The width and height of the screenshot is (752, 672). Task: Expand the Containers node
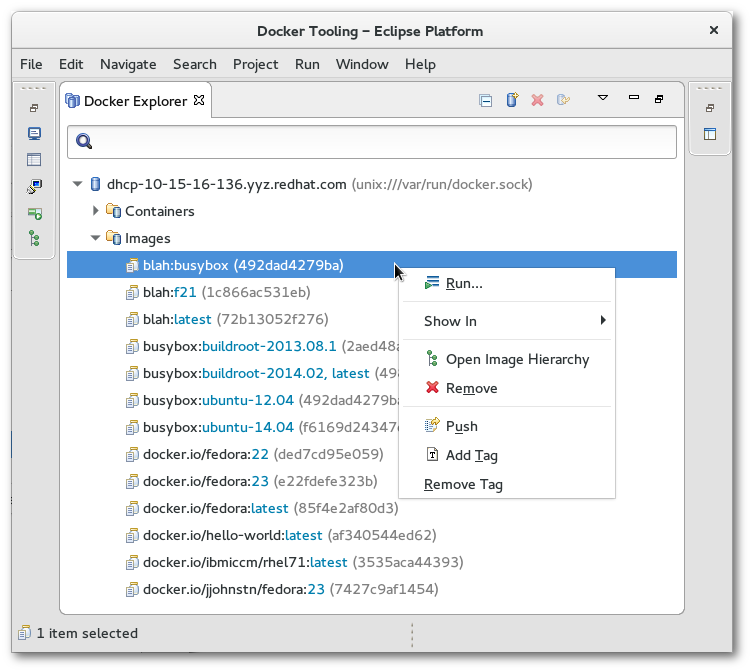click(x=95, y=211)
